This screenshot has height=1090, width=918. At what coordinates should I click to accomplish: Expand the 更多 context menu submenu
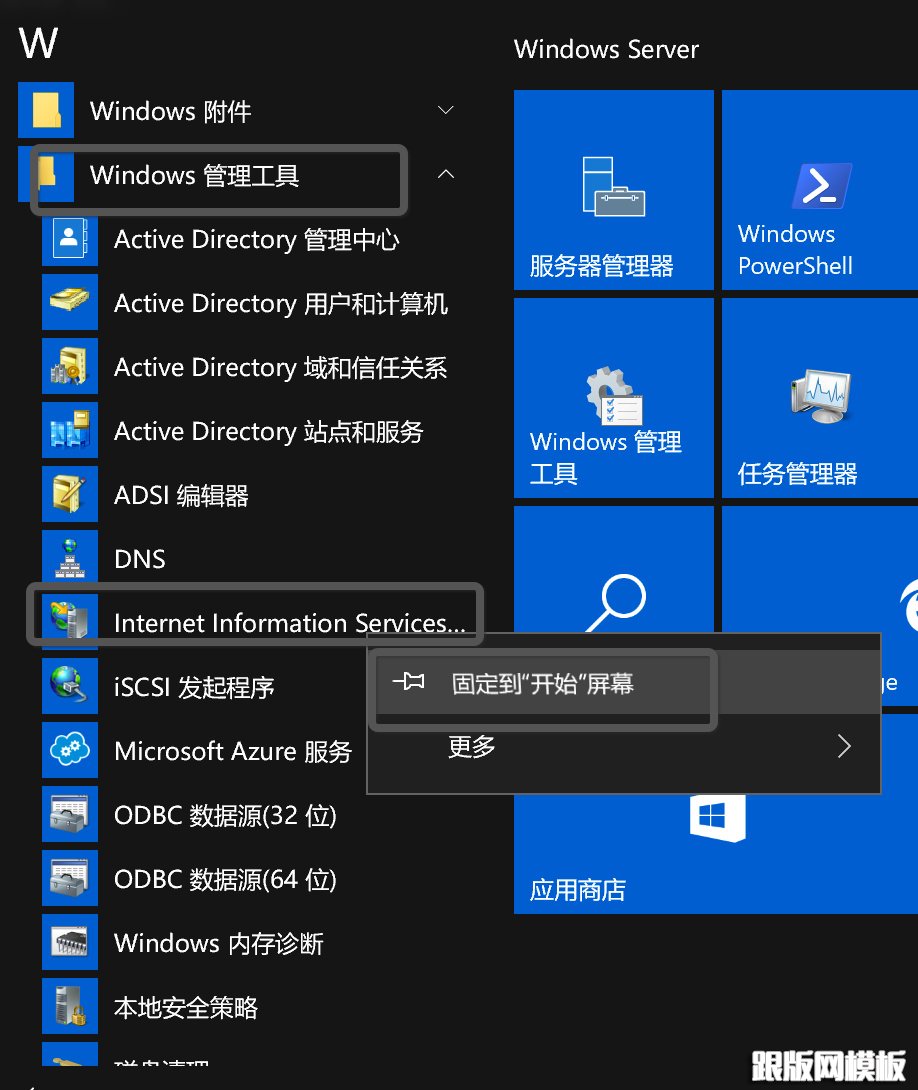[x=470, y=747]
